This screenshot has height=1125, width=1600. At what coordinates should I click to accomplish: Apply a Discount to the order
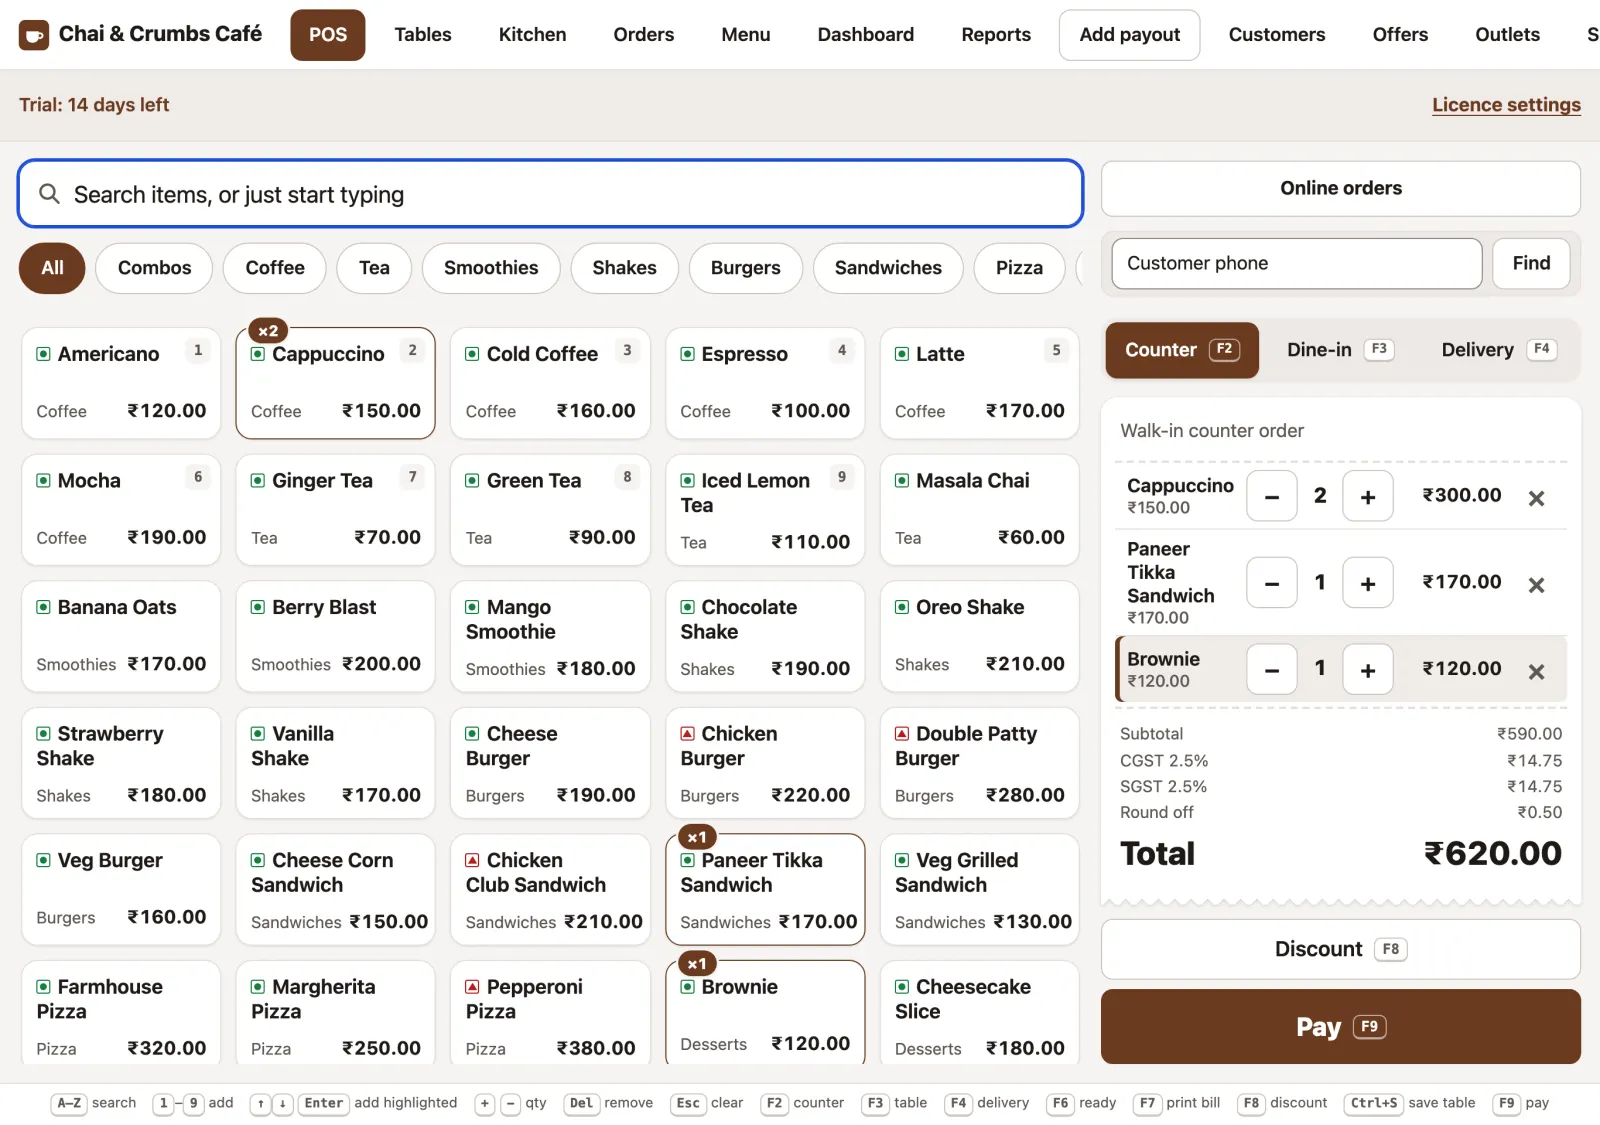1340,949
